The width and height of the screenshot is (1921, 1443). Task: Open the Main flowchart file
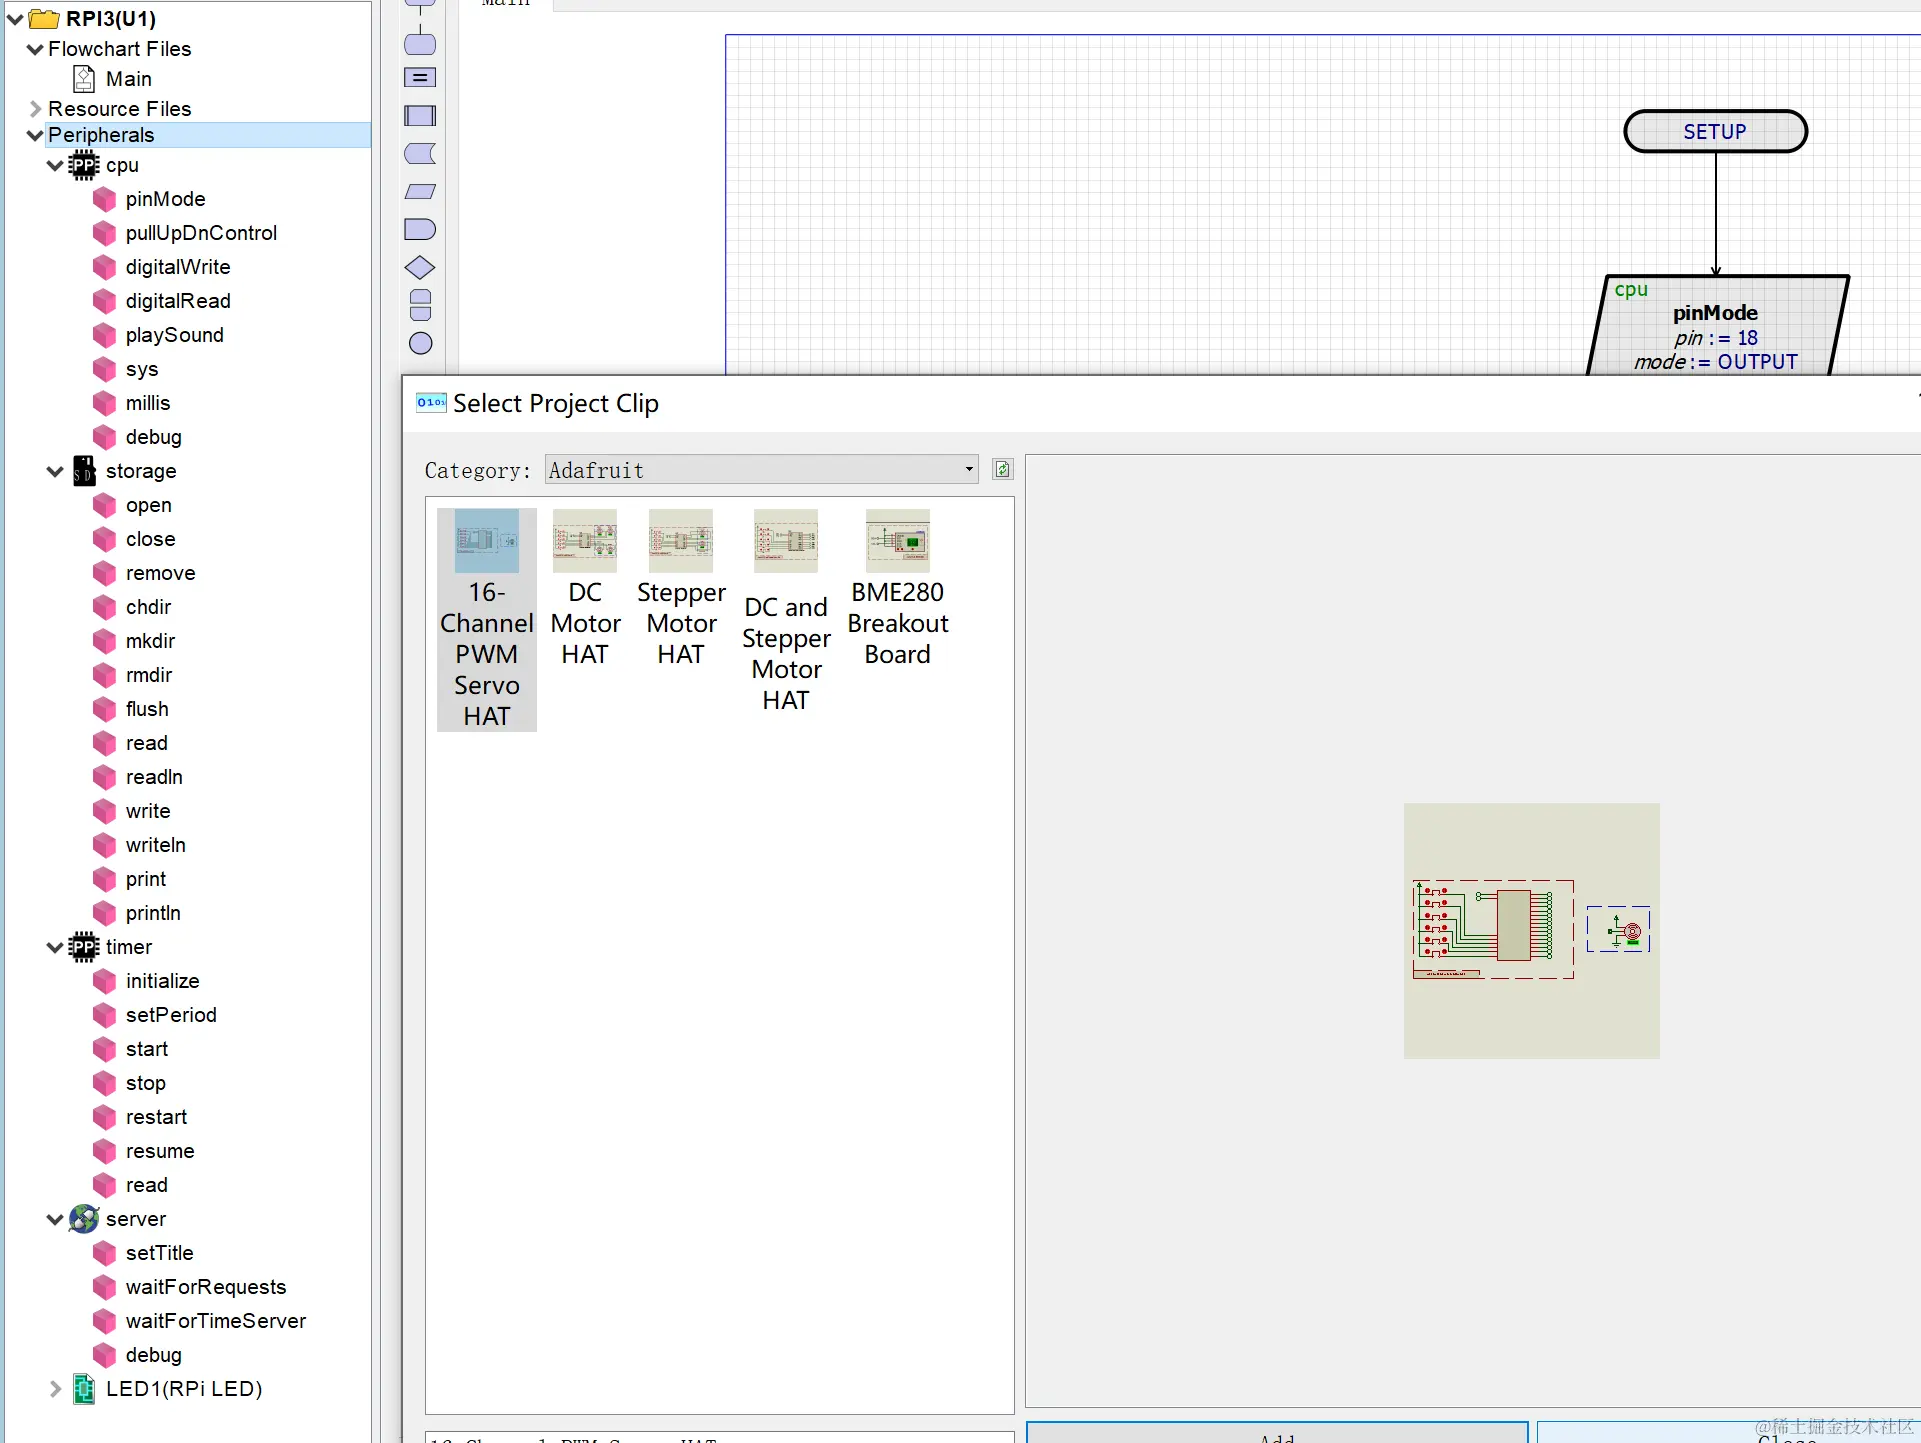[128, 79]
